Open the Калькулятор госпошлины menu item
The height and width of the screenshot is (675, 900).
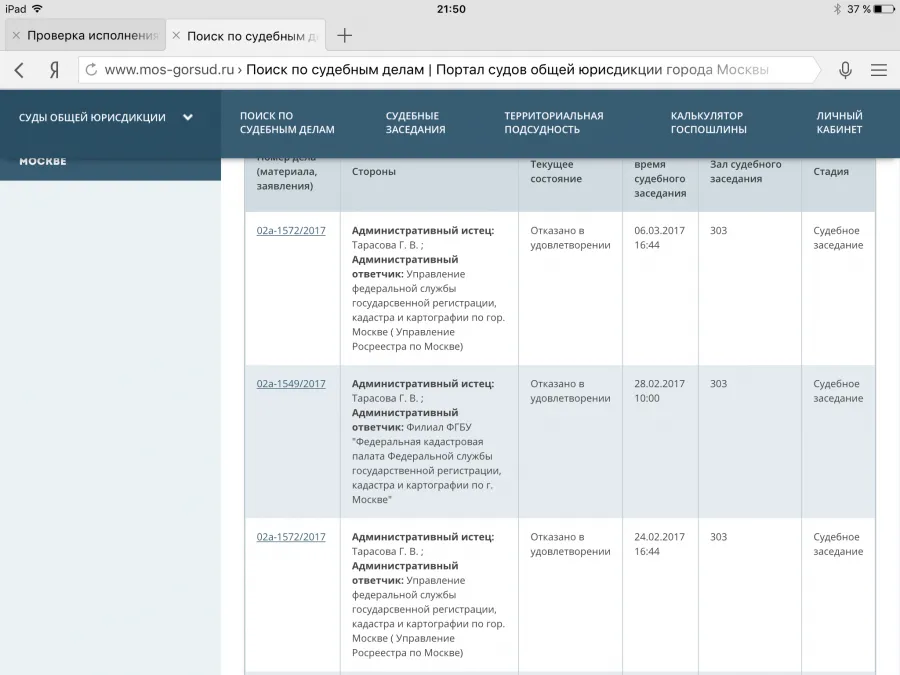[x=709, y=123]
